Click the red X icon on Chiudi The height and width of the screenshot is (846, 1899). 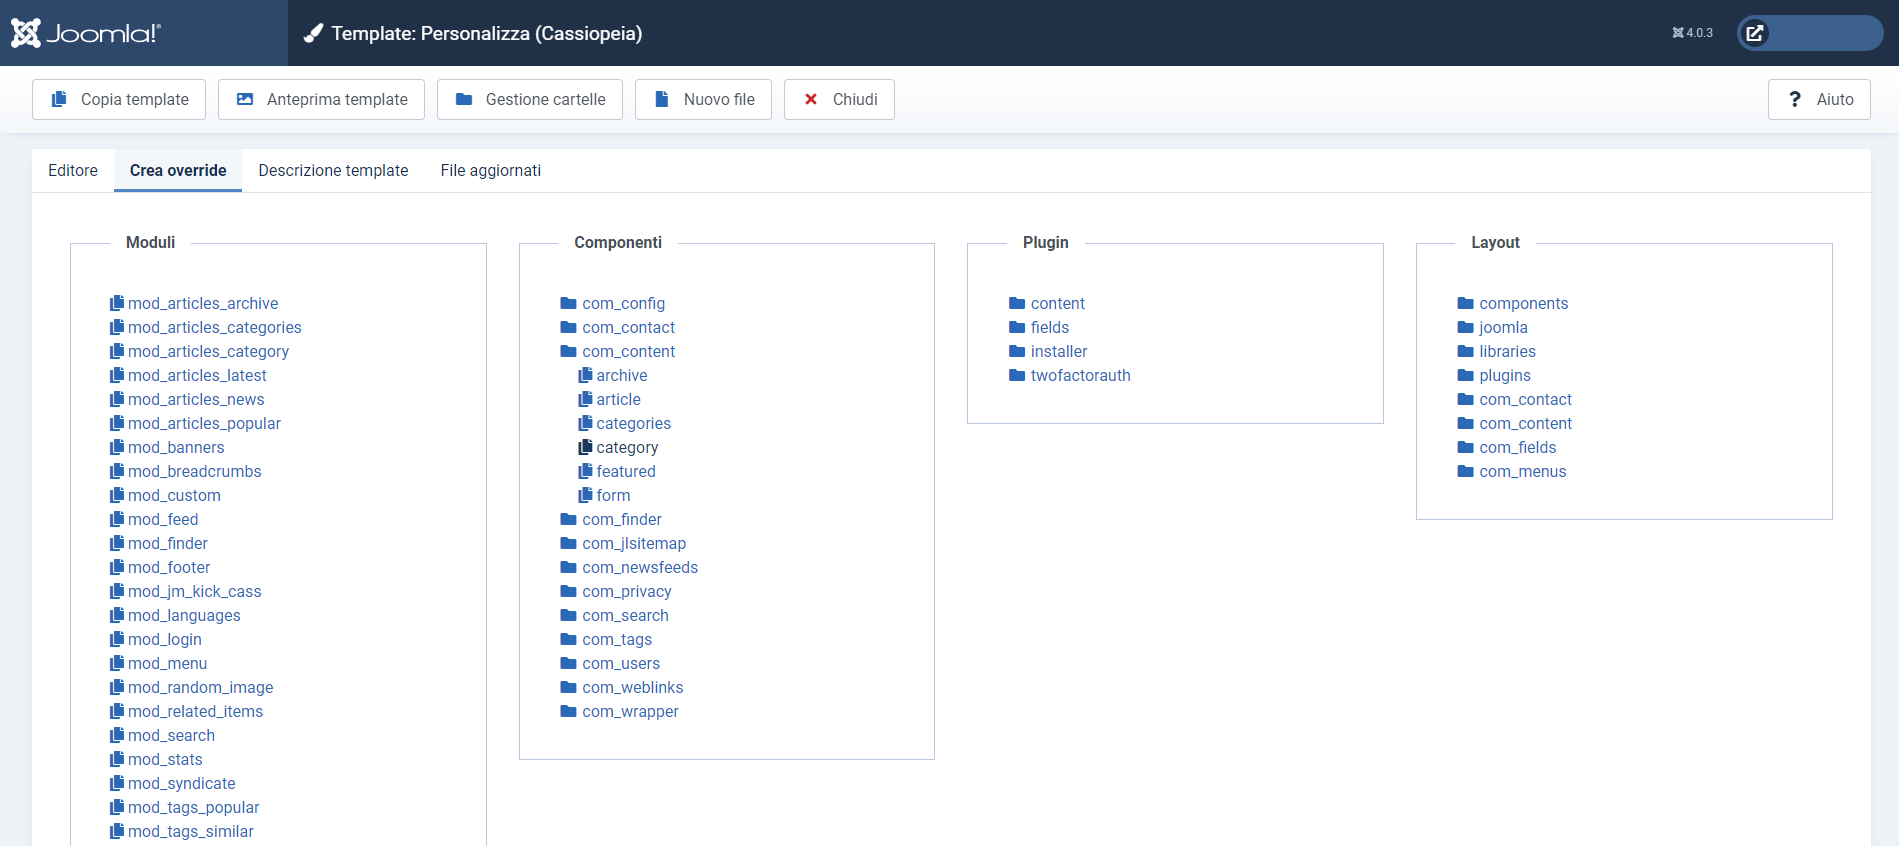(x=811, y=99)
